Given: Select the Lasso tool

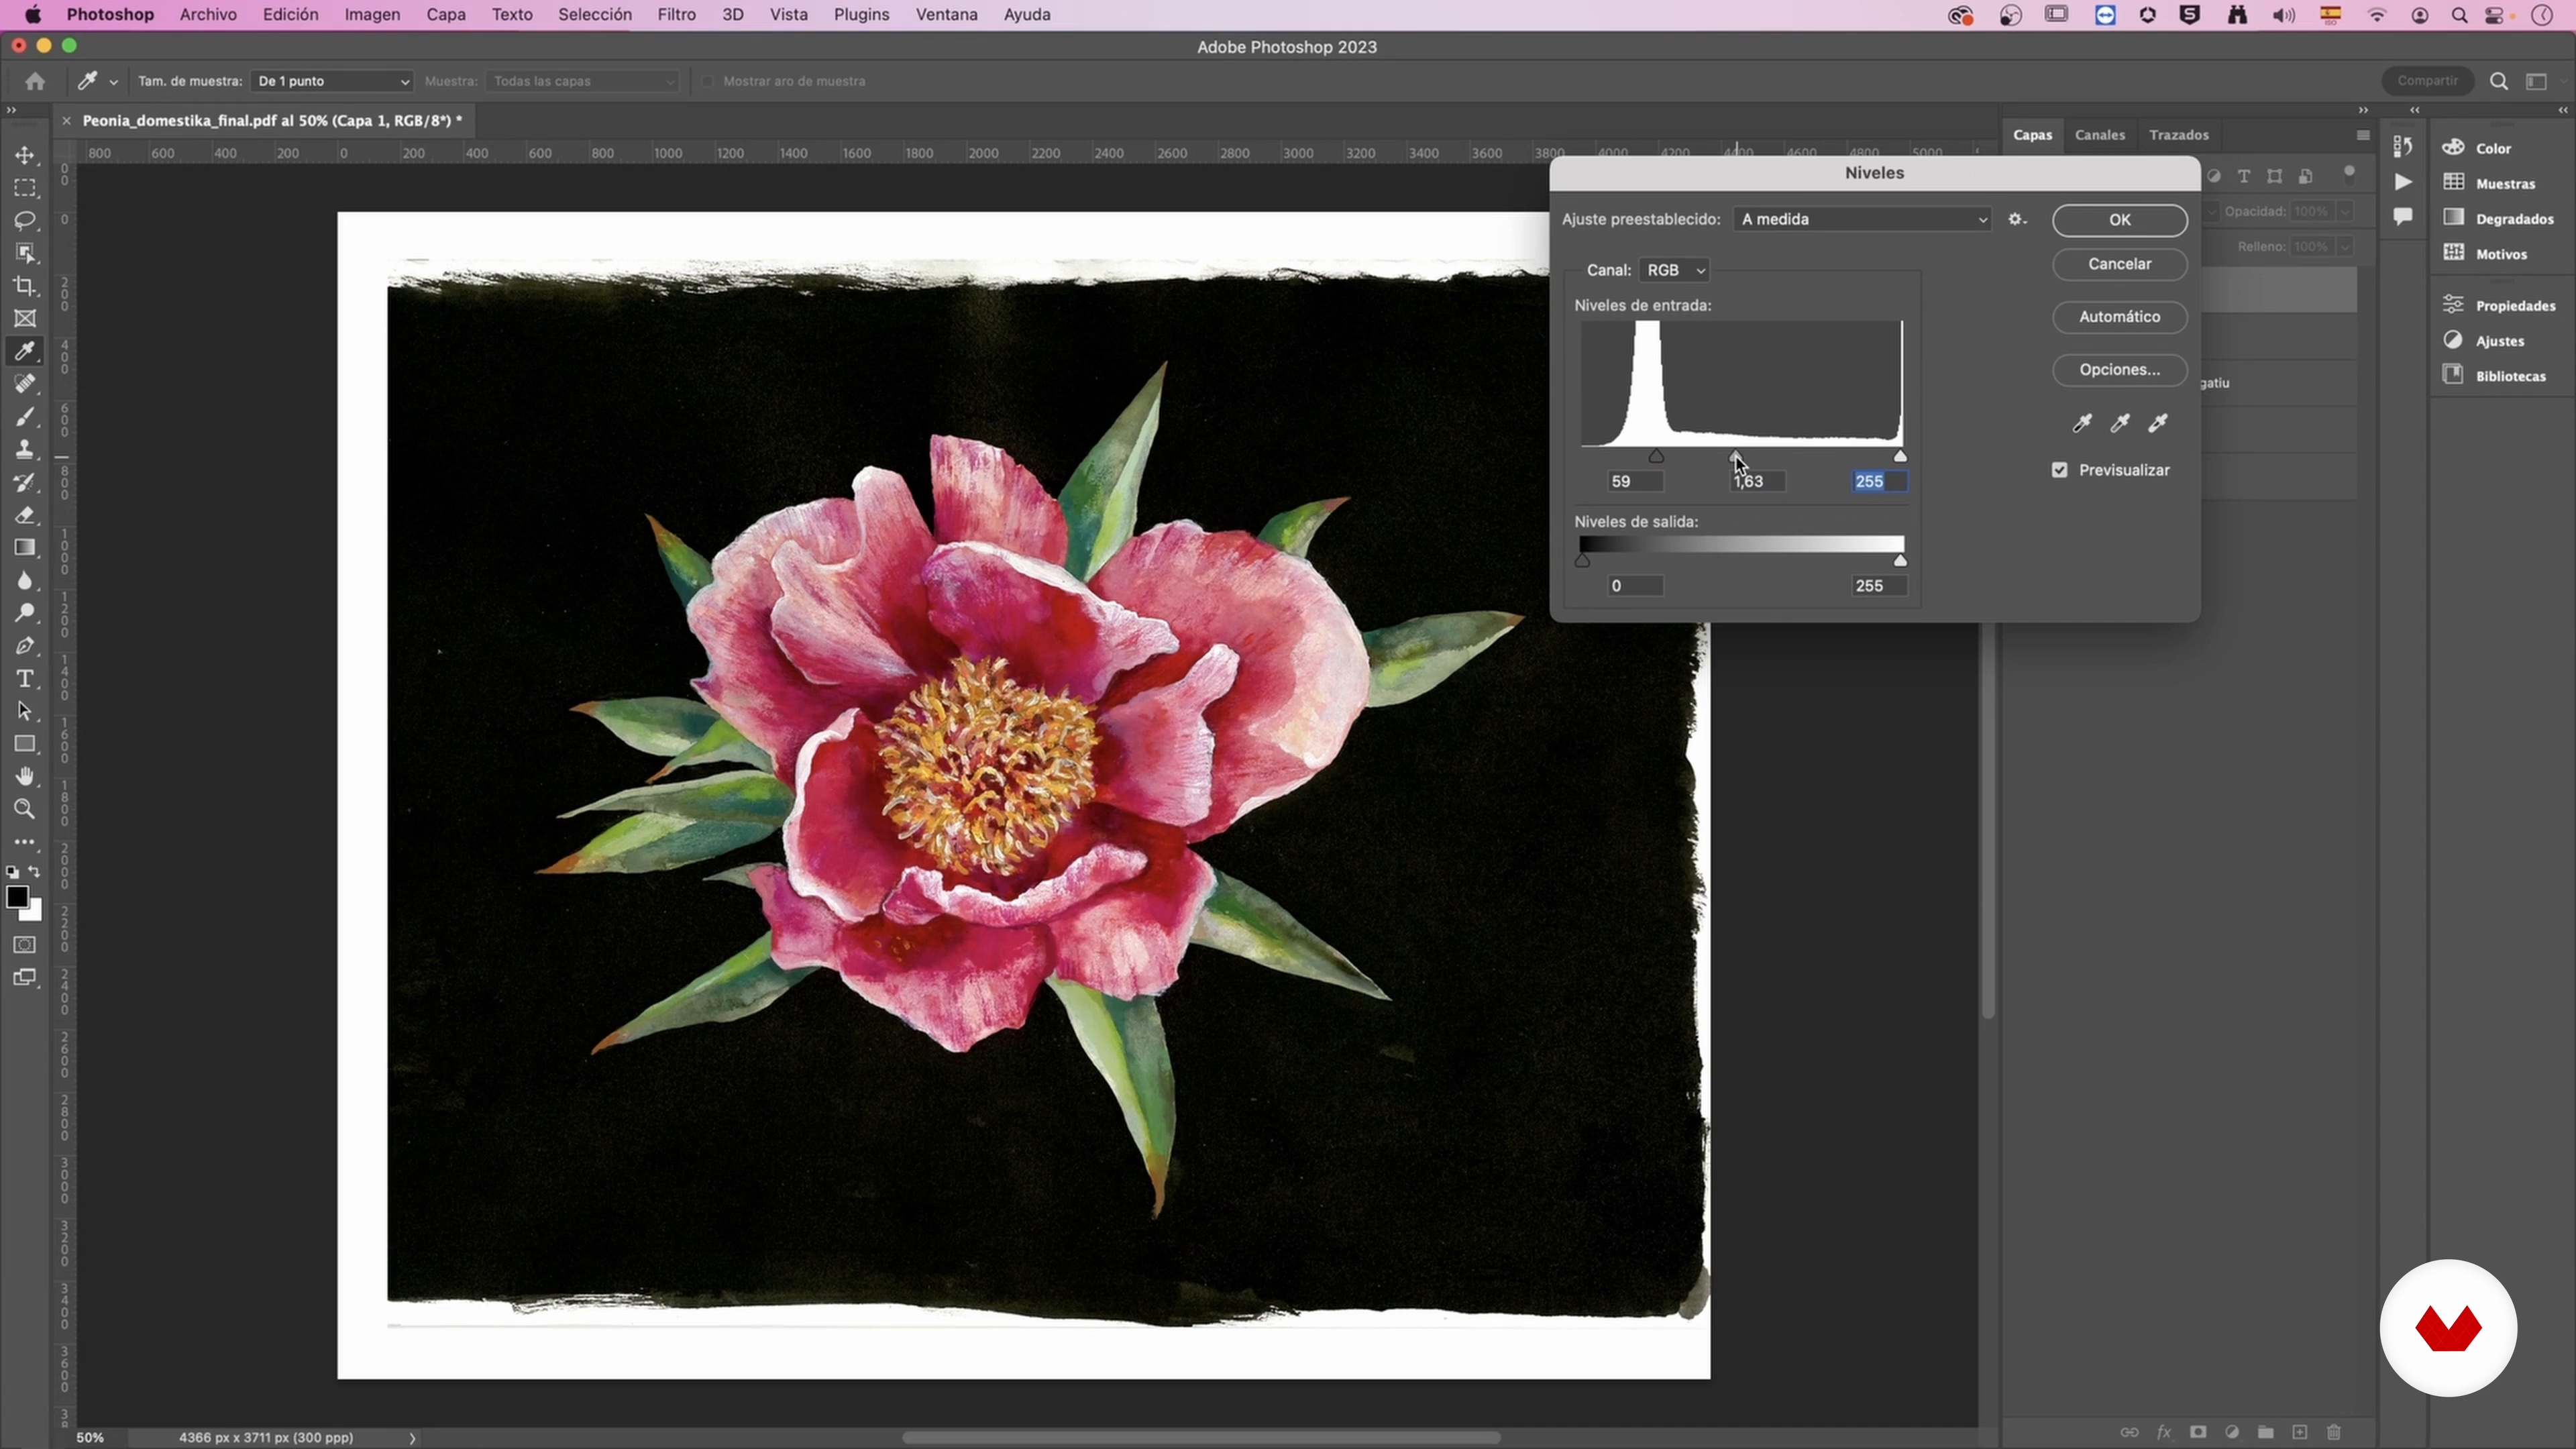Looking at the screenshot, I should coord(25,220).
